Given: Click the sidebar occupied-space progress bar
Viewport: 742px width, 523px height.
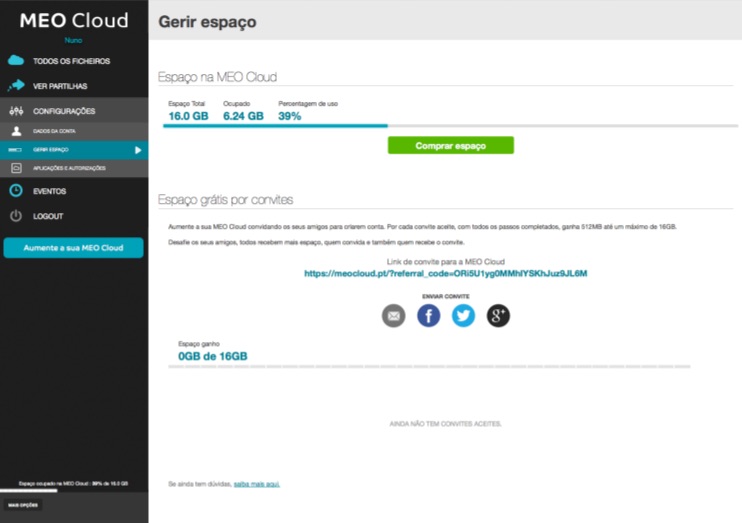Looking at the screenshot, I should coord(74,491).
